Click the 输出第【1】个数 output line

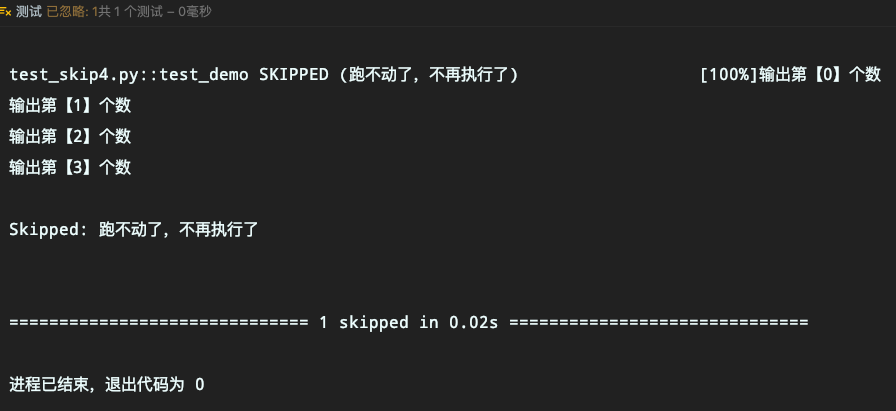pyautogui.click(x=70, y=106)
